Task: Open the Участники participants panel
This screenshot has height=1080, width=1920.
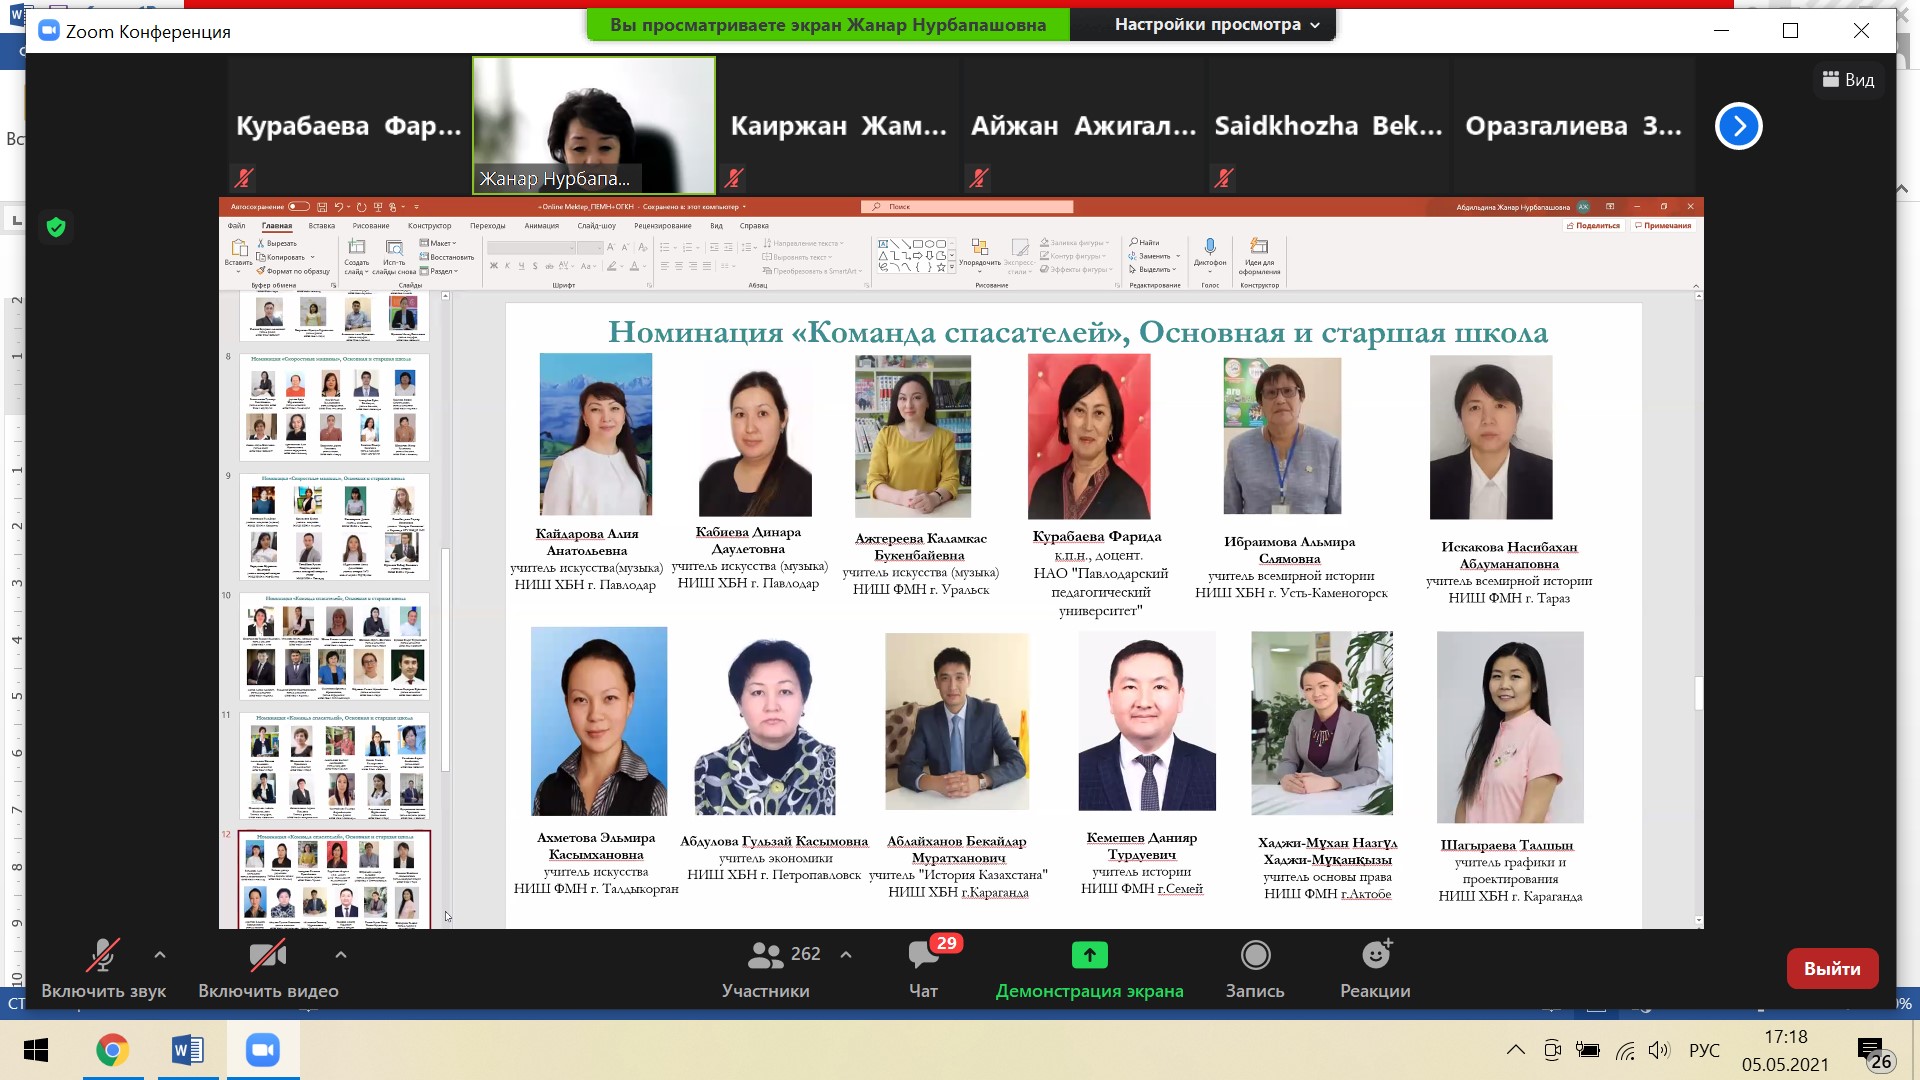Action: 766,969
